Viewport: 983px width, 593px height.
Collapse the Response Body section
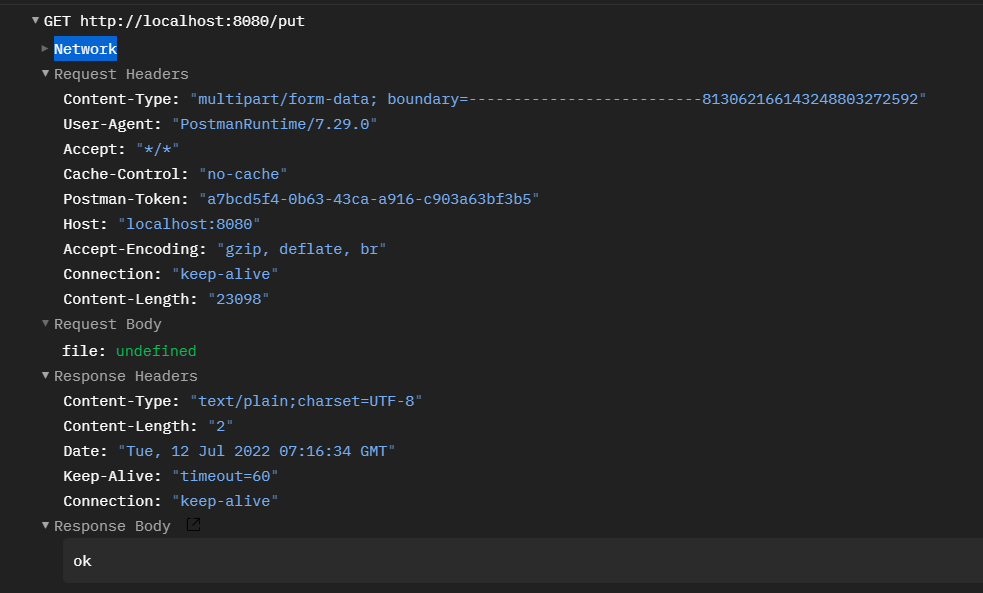coord(45,526)
